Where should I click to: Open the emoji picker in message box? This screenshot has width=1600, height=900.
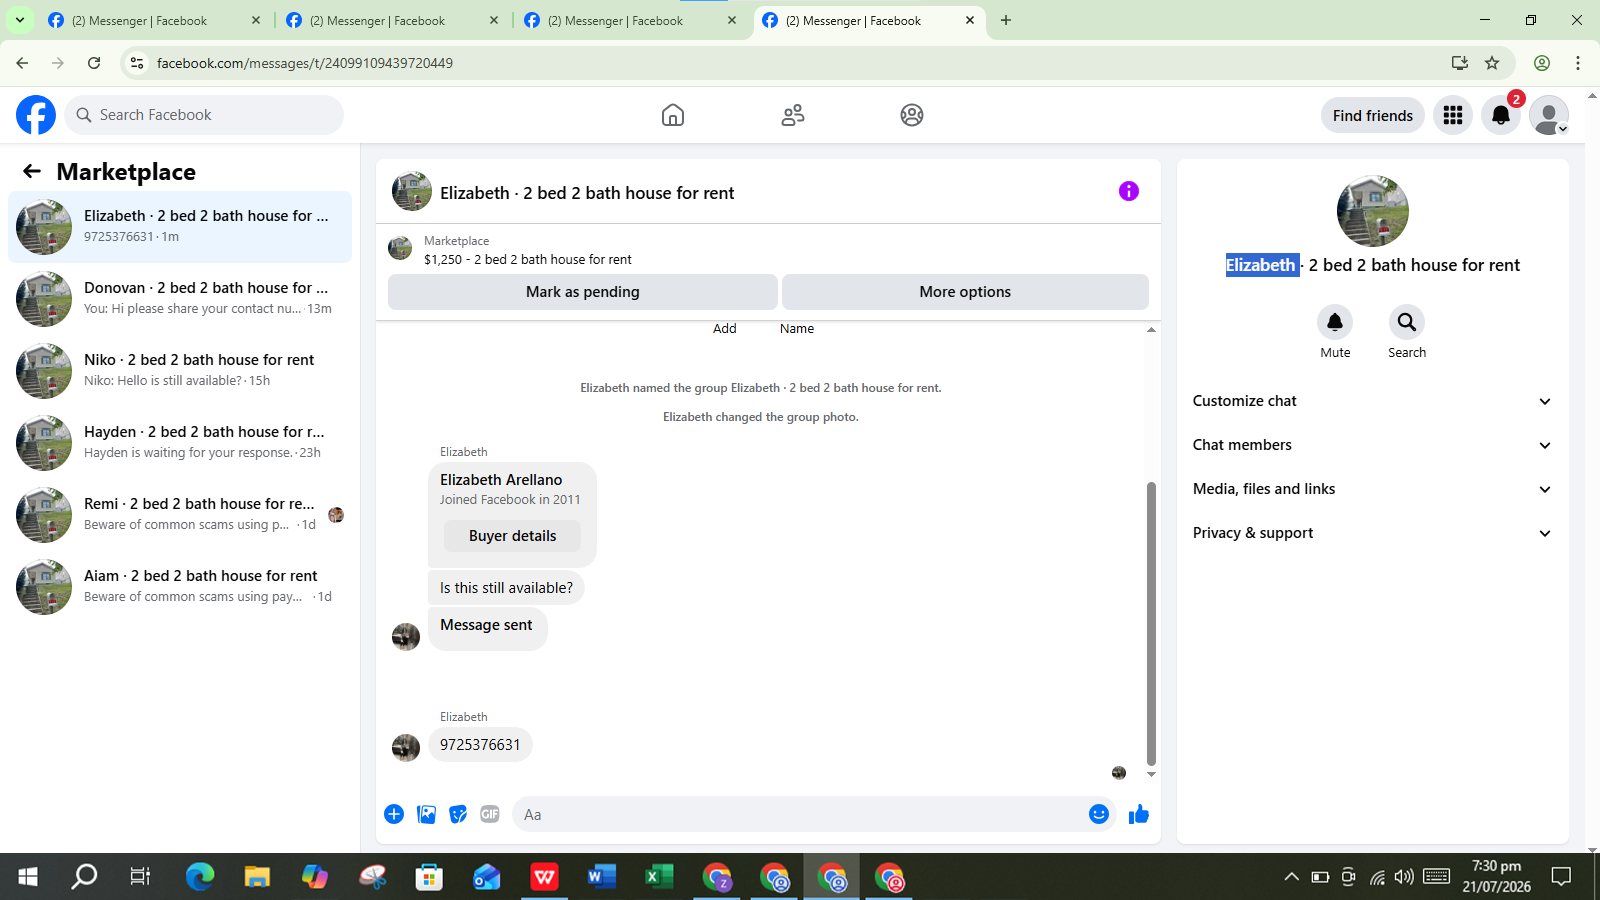tap(1099, 814)
